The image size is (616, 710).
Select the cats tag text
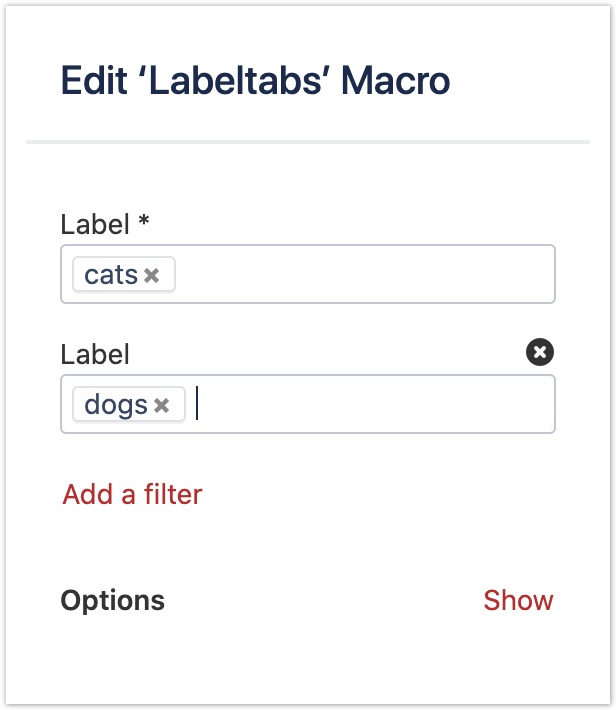tap(111, 275)
